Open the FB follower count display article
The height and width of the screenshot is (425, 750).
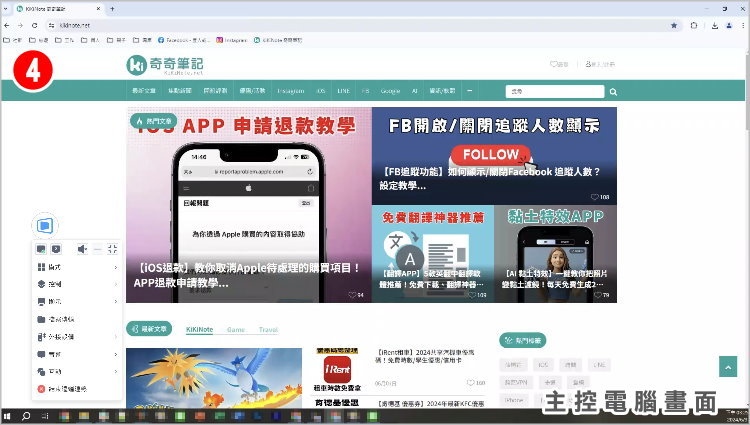[x=494, y=156]
